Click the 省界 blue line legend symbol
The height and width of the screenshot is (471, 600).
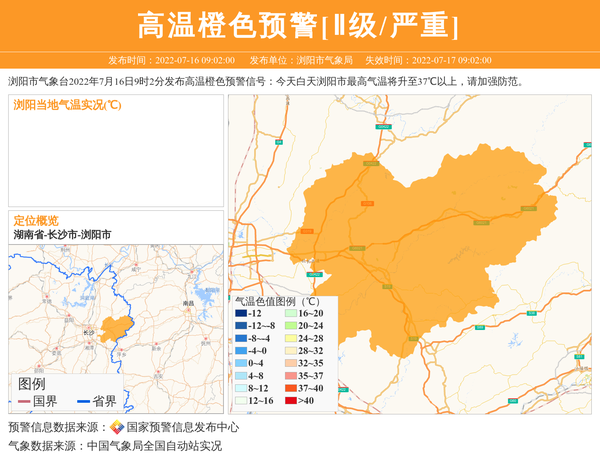[x=82, y=402]
